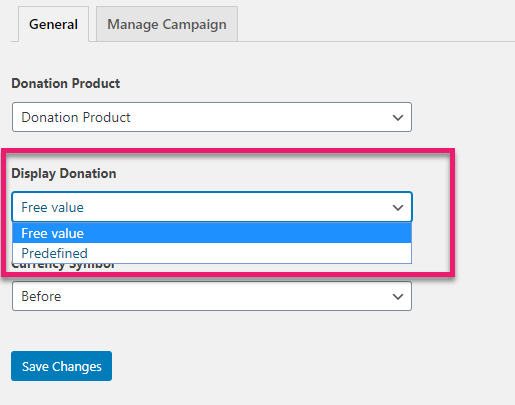The image size is (515, 405).
Task: Collapse the Display Donation chevron arrow
Action: (398, 208)
